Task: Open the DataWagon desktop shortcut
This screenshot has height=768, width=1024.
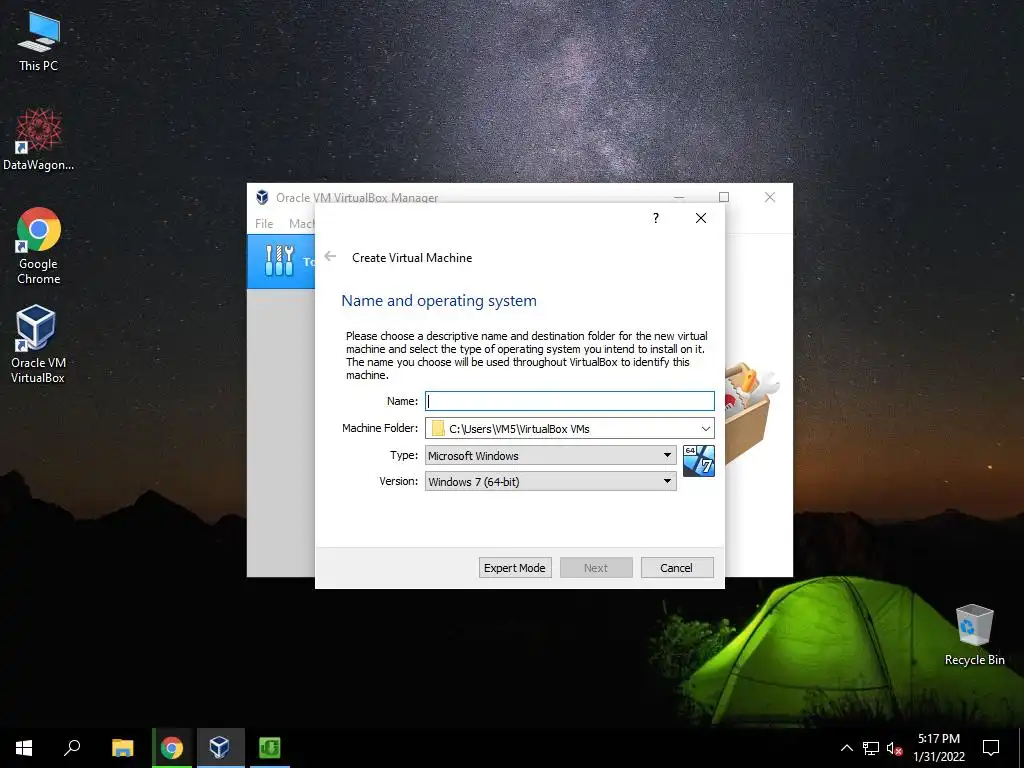Action: [x=39, y=140]
